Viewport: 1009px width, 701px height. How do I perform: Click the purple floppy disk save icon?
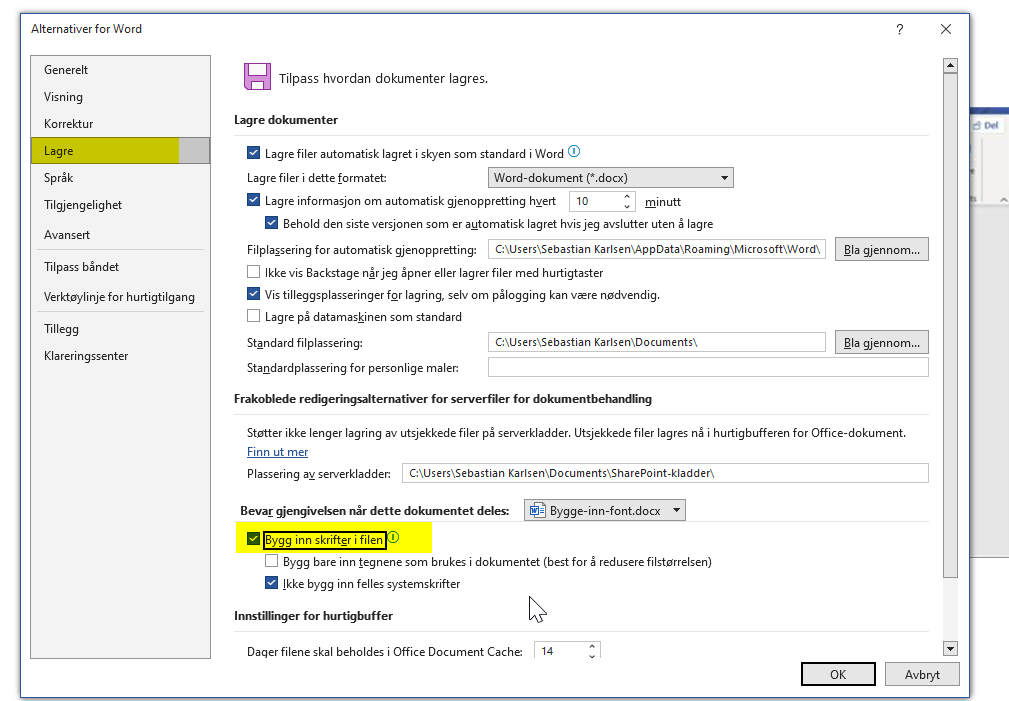(x=257, y=77)
